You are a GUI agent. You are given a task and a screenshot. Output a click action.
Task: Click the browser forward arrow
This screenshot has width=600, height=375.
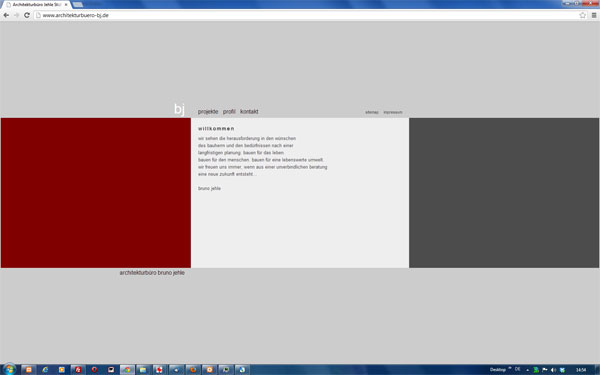16,15
